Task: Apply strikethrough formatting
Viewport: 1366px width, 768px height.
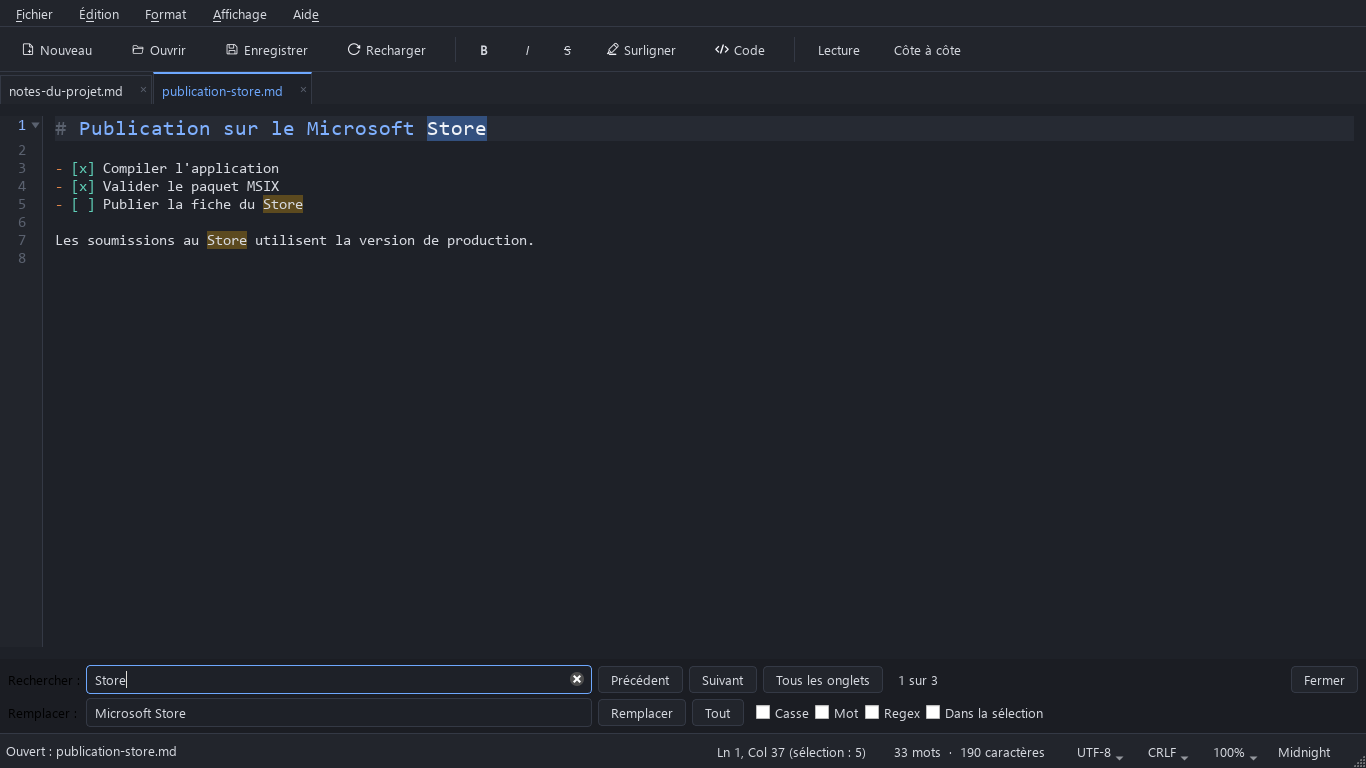Action: click(x=567, y=50)
